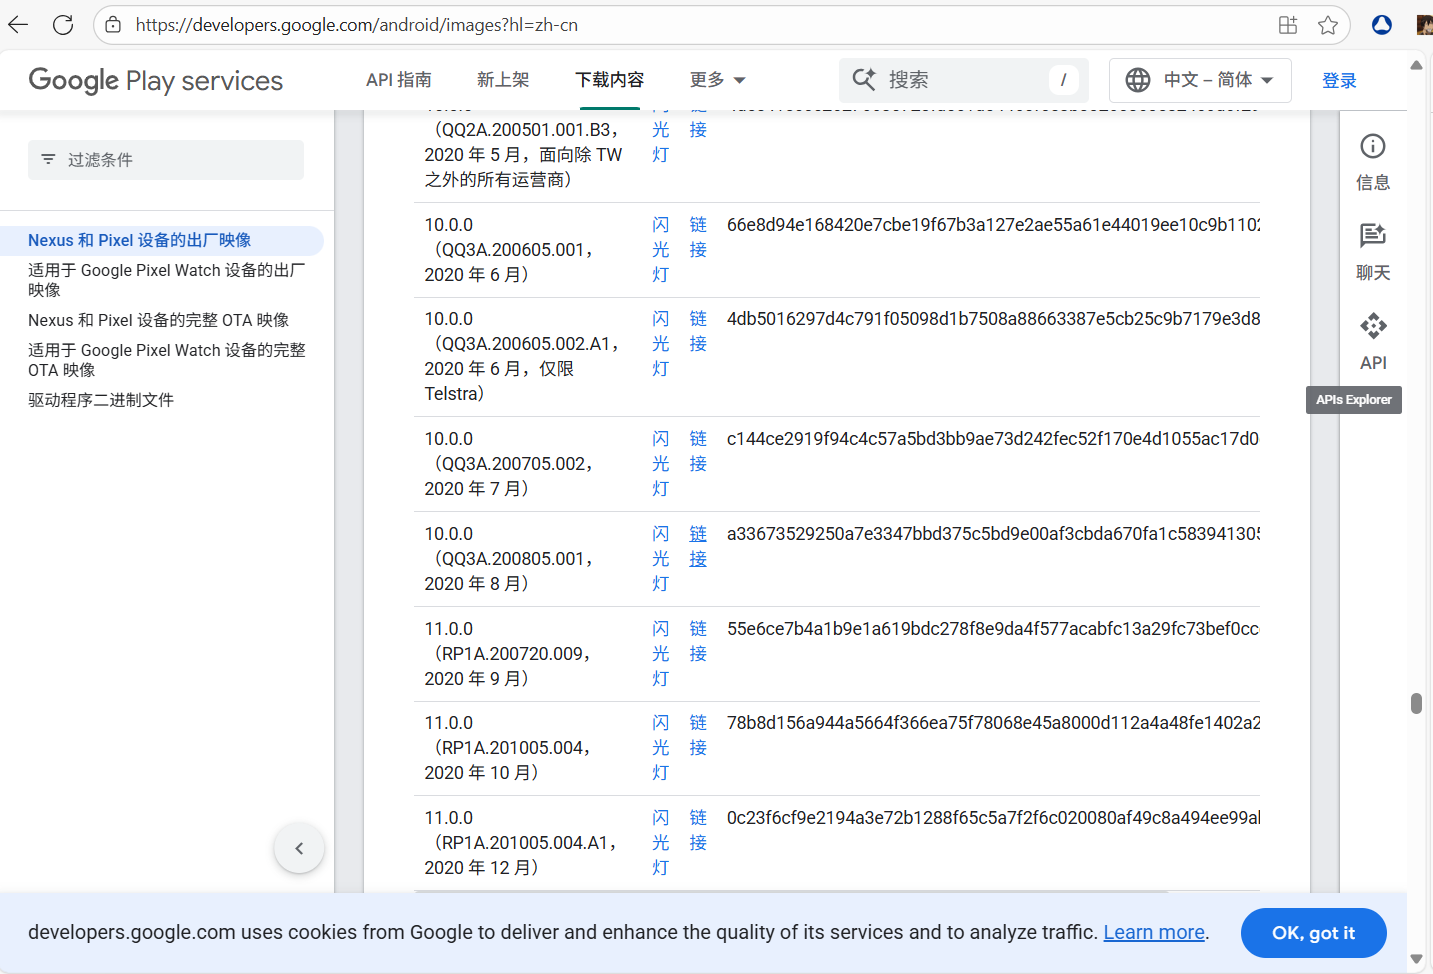Image resolution: width=1433 pixels, height=974 pixels.
Task: Click checksum starting with c144ce2919f94c4c
Action: (993, 439)
